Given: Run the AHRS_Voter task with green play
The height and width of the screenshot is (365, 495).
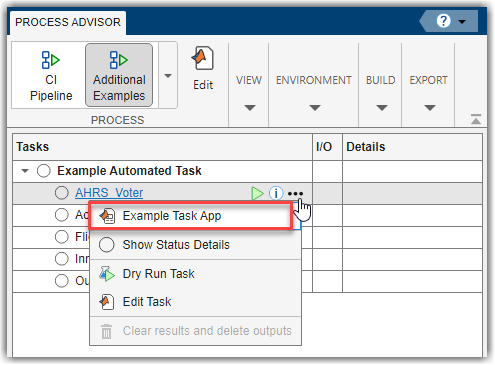Looking at the screenshot, I should (x=257, y=193).
